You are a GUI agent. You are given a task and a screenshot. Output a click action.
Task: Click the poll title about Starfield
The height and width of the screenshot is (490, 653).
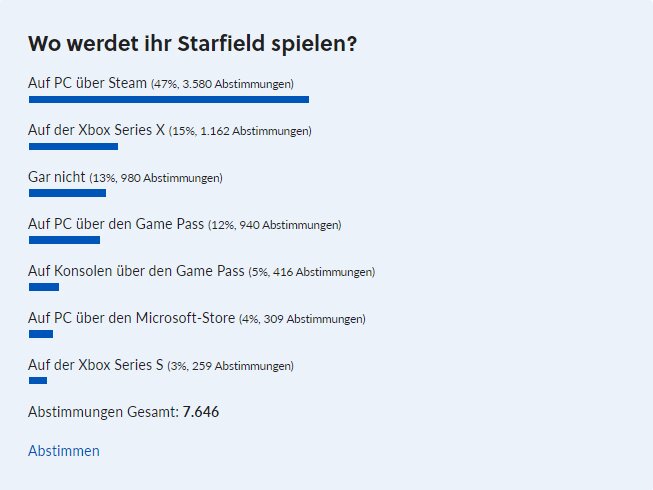click(x=194, y=44)
